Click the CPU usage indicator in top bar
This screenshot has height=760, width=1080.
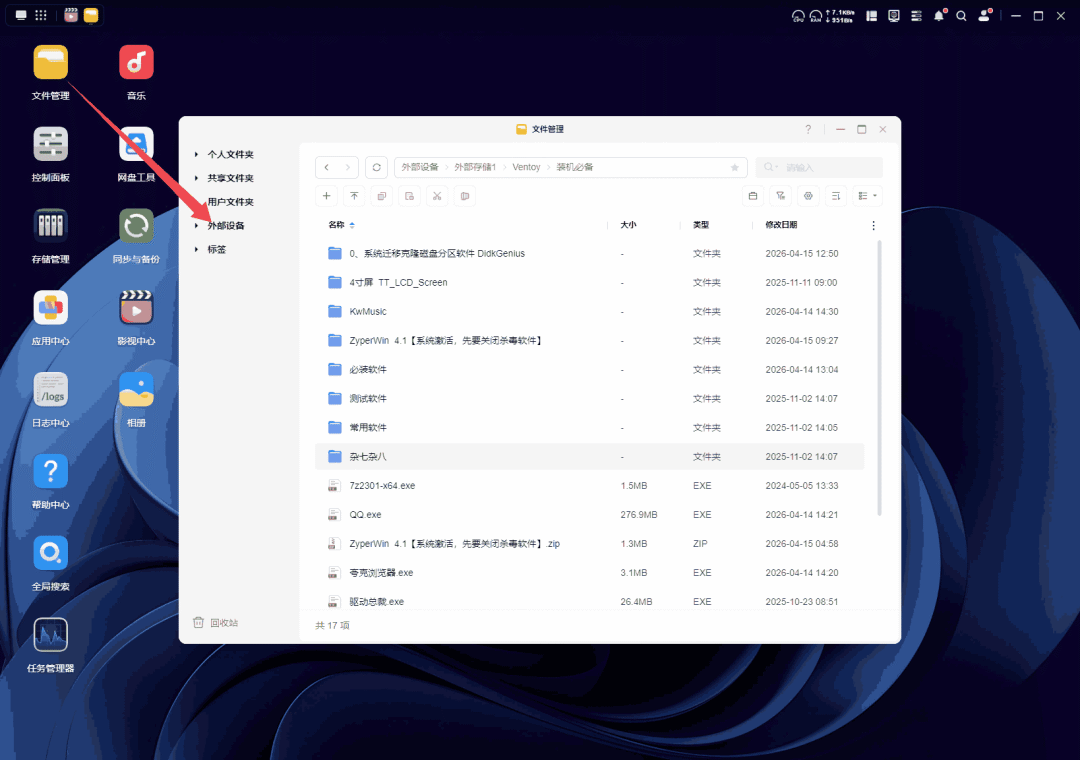tap(798, 15)
